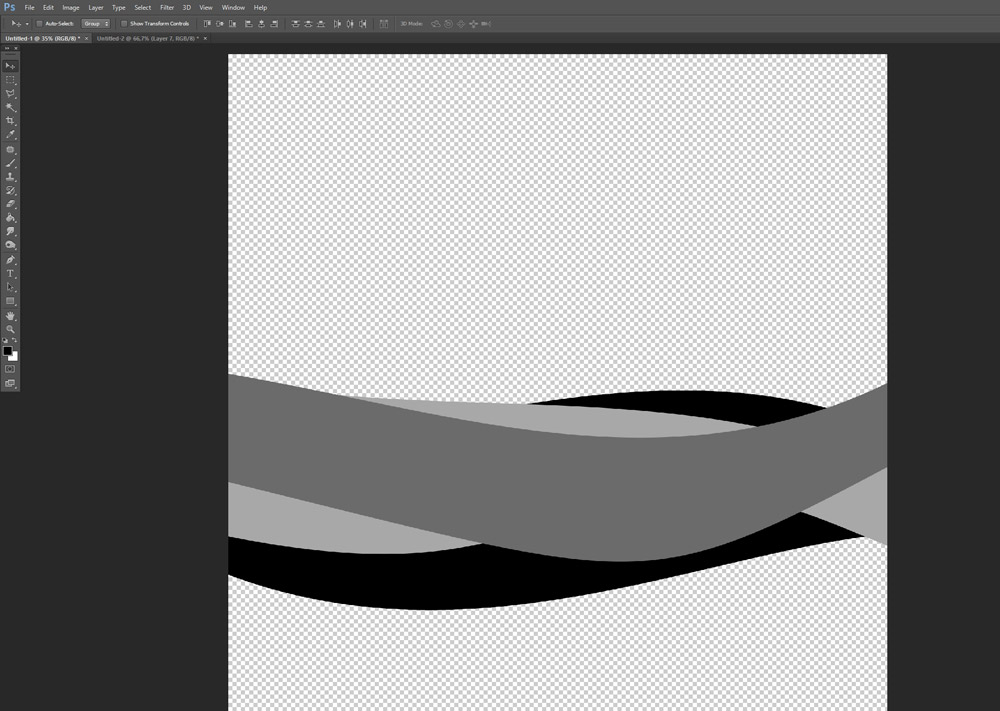This screenshot has width=1000, height=711.
Task: Select the Crop tool
Action: 11,120
